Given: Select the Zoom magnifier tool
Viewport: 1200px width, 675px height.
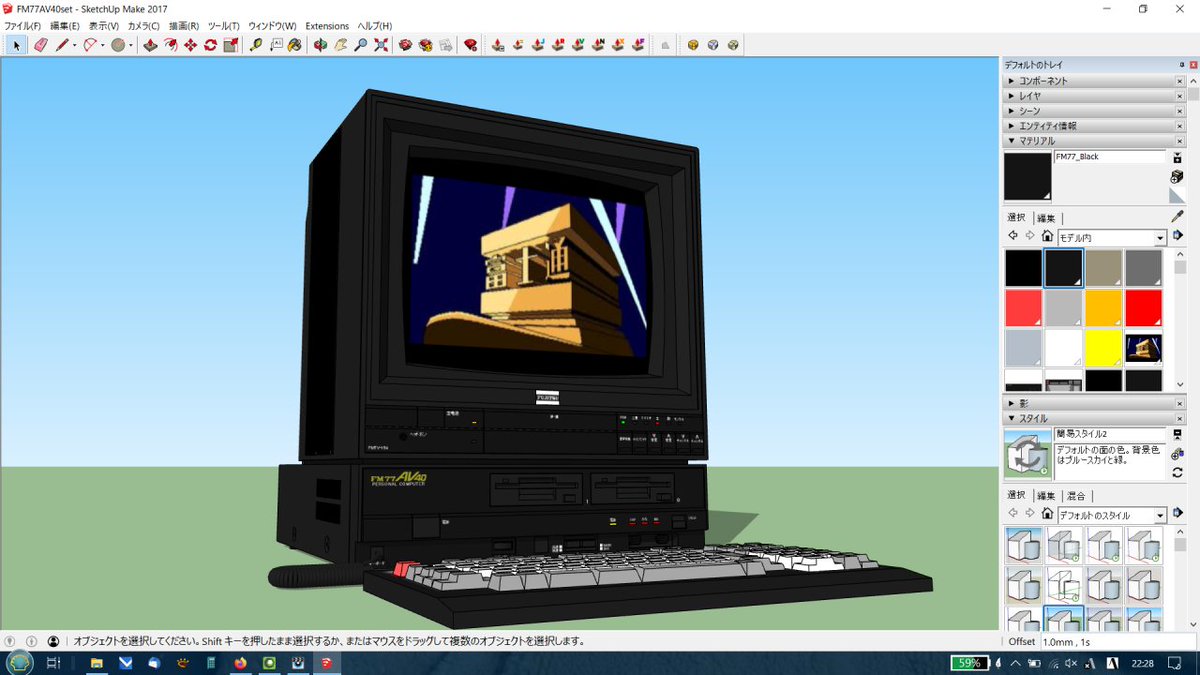Looking at the screenshot, I should 360,44.
